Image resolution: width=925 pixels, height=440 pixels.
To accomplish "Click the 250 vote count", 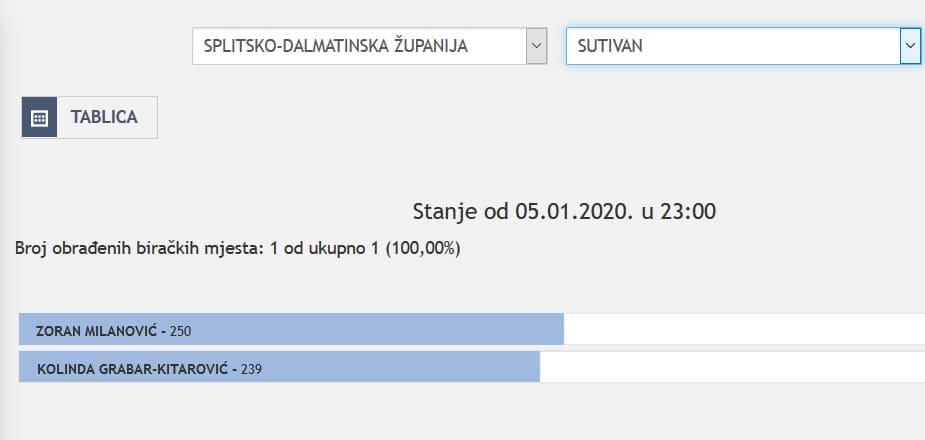I will pos(183,330).
